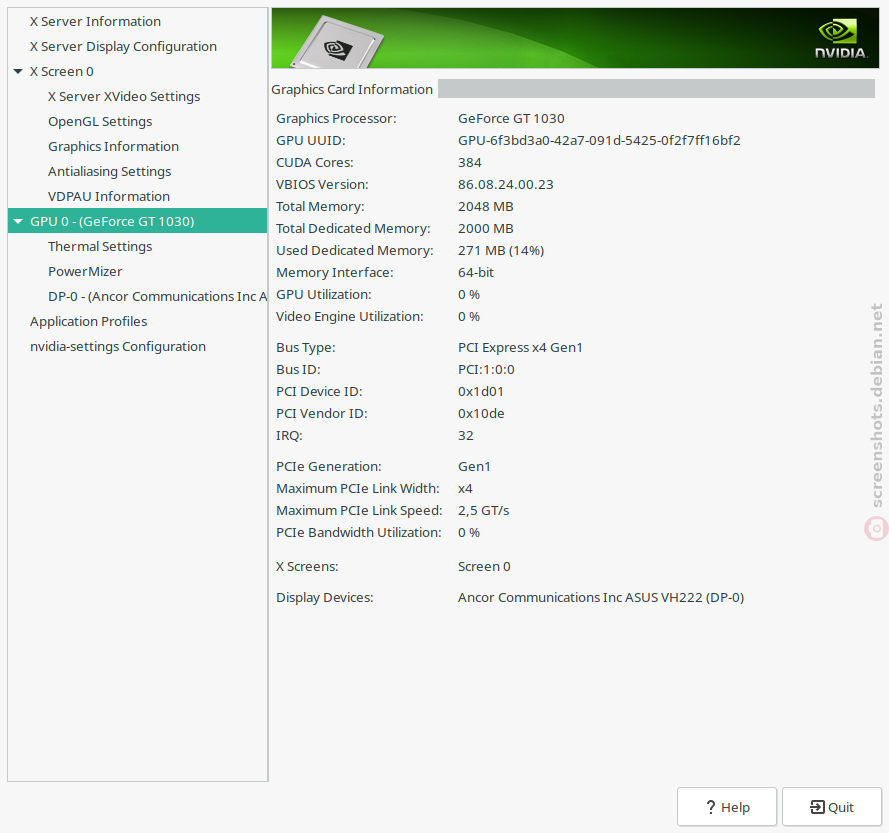Image resolution: width=889 pixels, height=833 pixels.
Task: Open PowerMizer settings
Action: pyautogui.click(x=85, y=271)
